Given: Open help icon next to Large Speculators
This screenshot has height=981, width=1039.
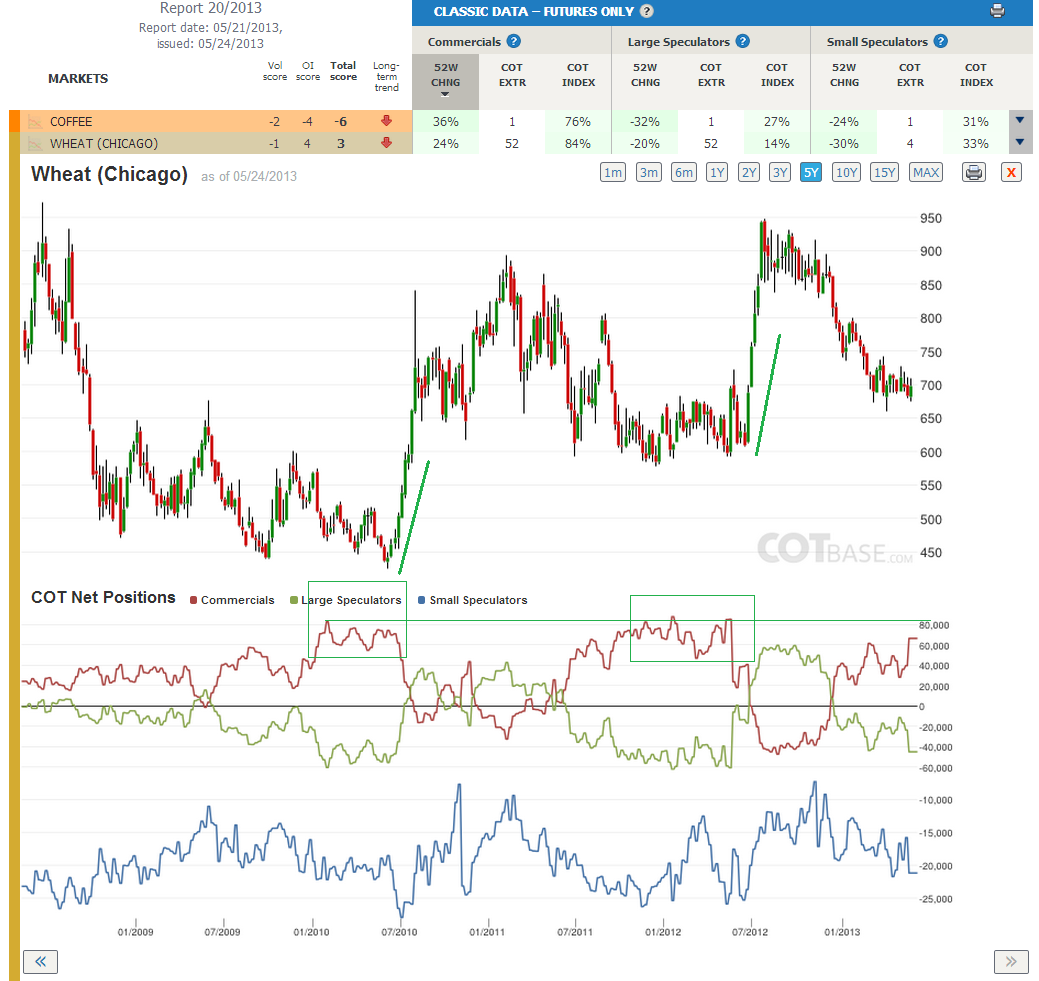Looking at the screenshot, I should (743, 41).
